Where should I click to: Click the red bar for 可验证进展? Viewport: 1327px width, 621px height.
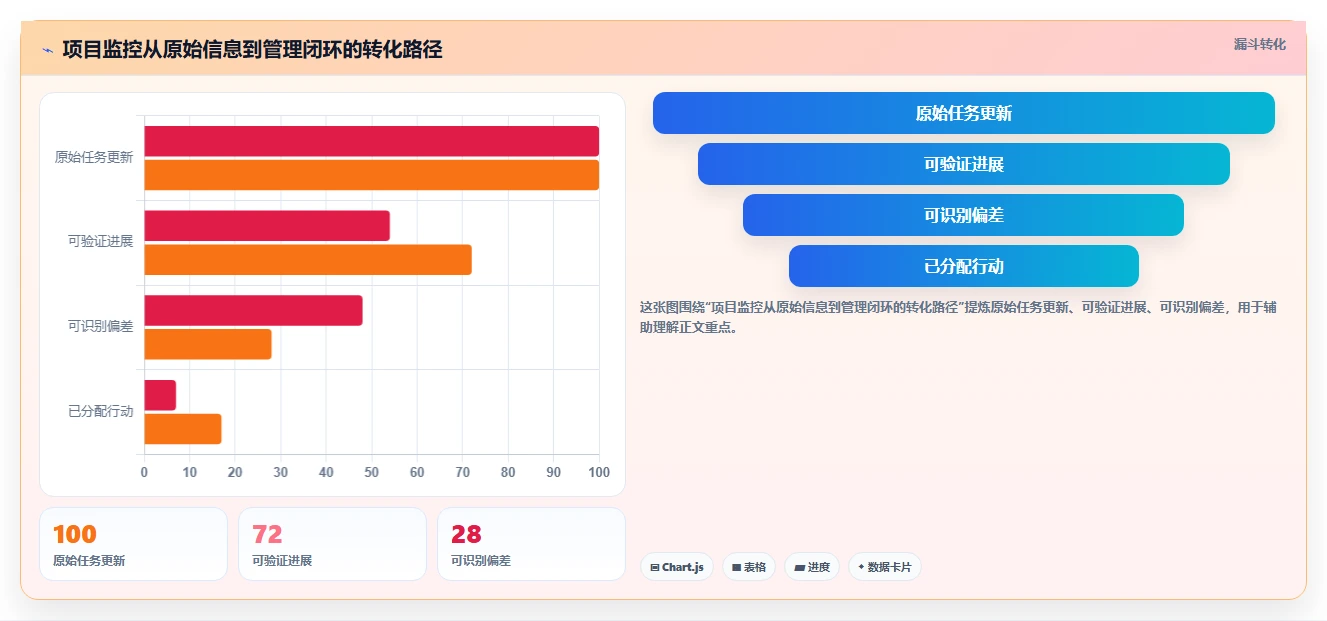pyautogui.click(x=267, y=226)
